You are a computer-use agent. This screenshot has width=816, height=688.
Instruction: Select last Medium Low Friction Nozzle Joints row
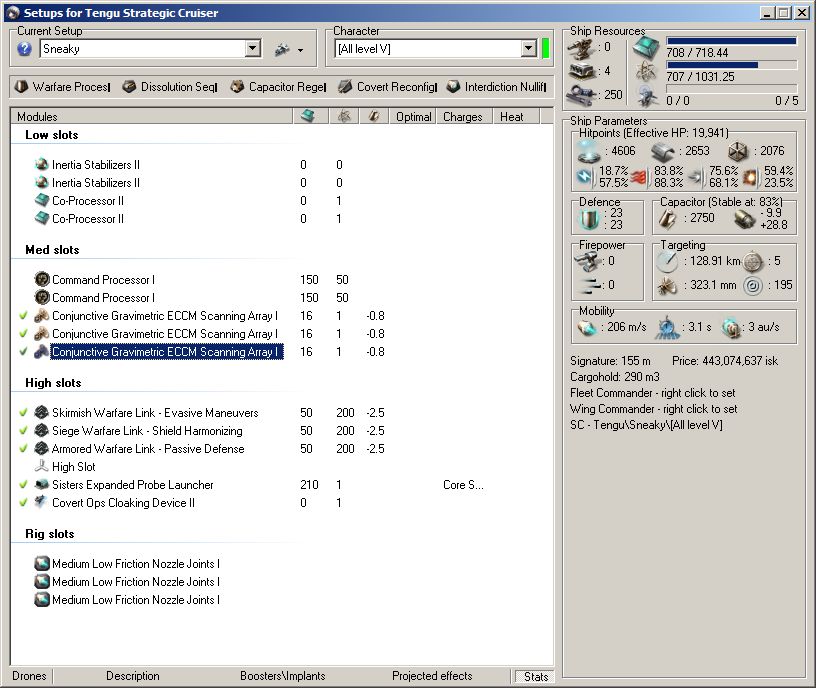pos(127,600)
